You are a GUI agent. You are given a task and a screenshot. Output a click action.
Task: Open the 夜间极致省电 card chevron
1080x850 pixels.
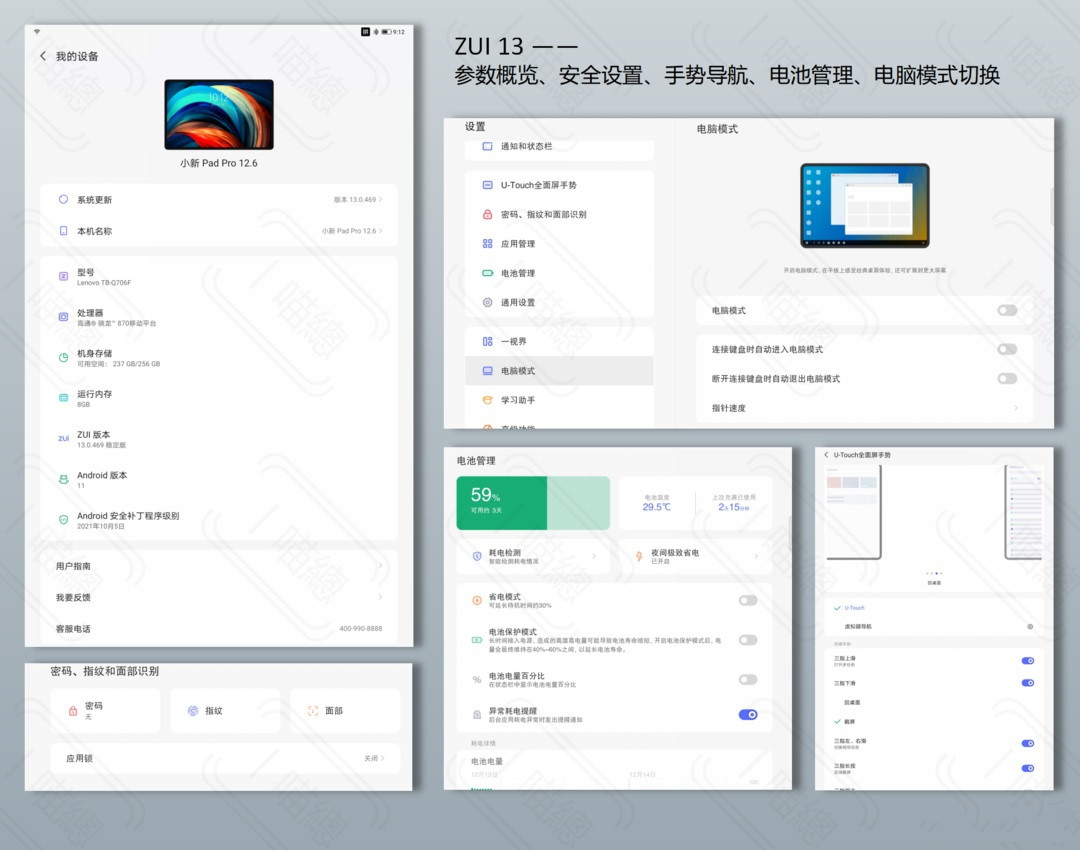click(756, 556)
